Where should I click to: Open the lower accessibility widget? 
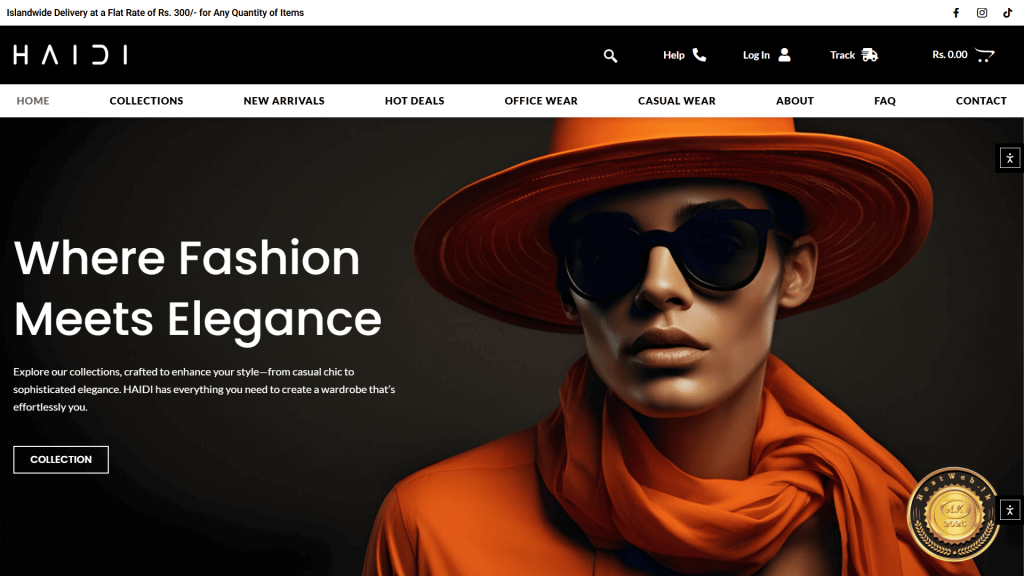click(x=1010, y=510)
